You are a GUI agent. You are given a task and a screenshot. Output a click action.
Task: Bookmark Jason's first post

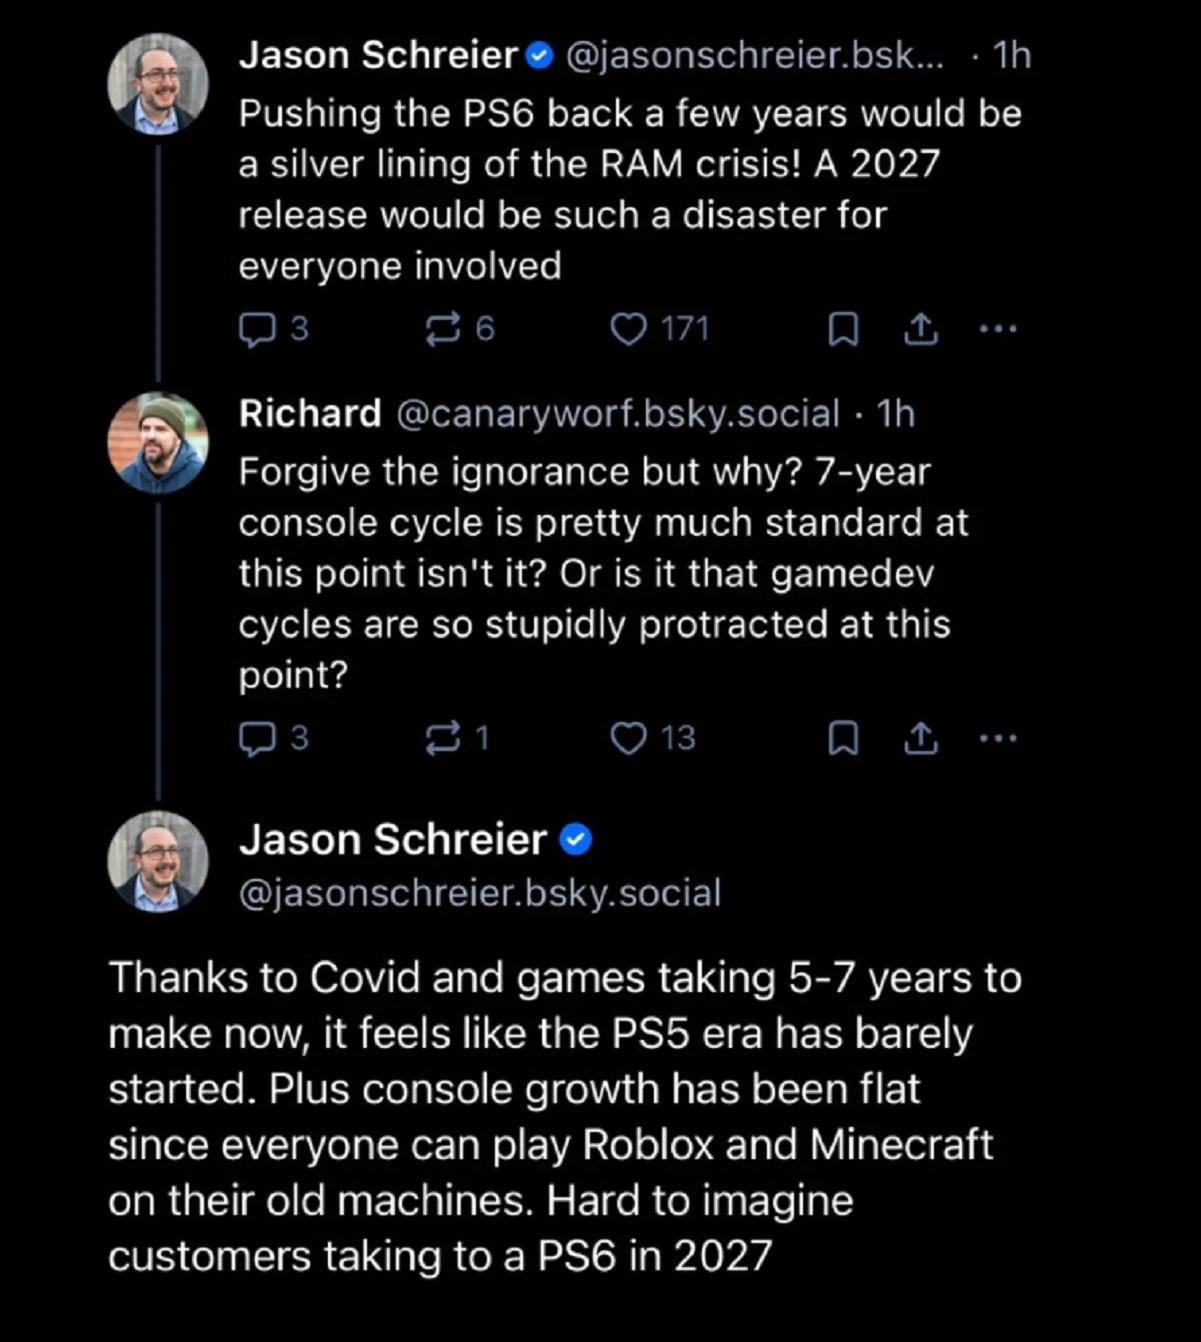click(x=844, y=329)
